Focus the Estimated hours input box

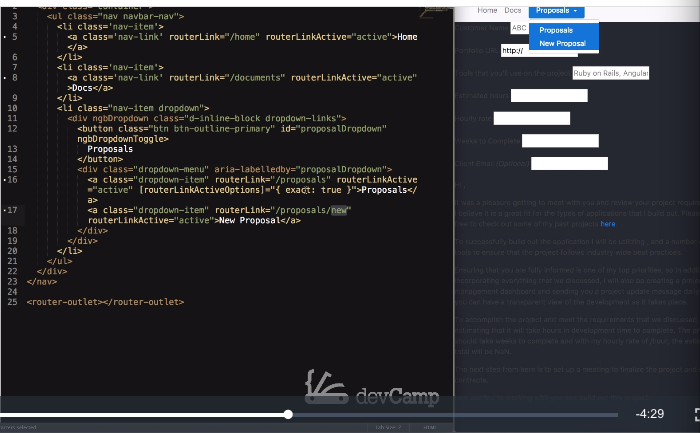(549, 96)
